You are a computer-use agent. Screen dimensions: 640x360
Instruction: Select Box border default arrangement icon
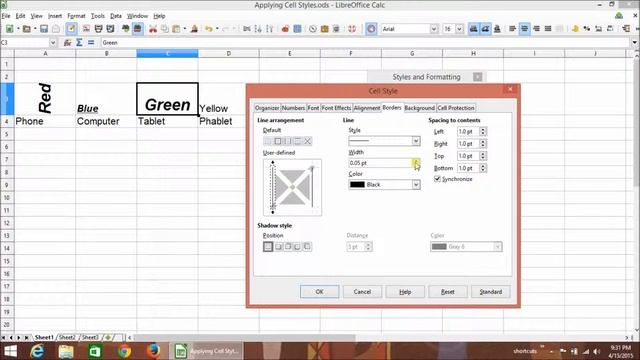(x=278, y=141)
